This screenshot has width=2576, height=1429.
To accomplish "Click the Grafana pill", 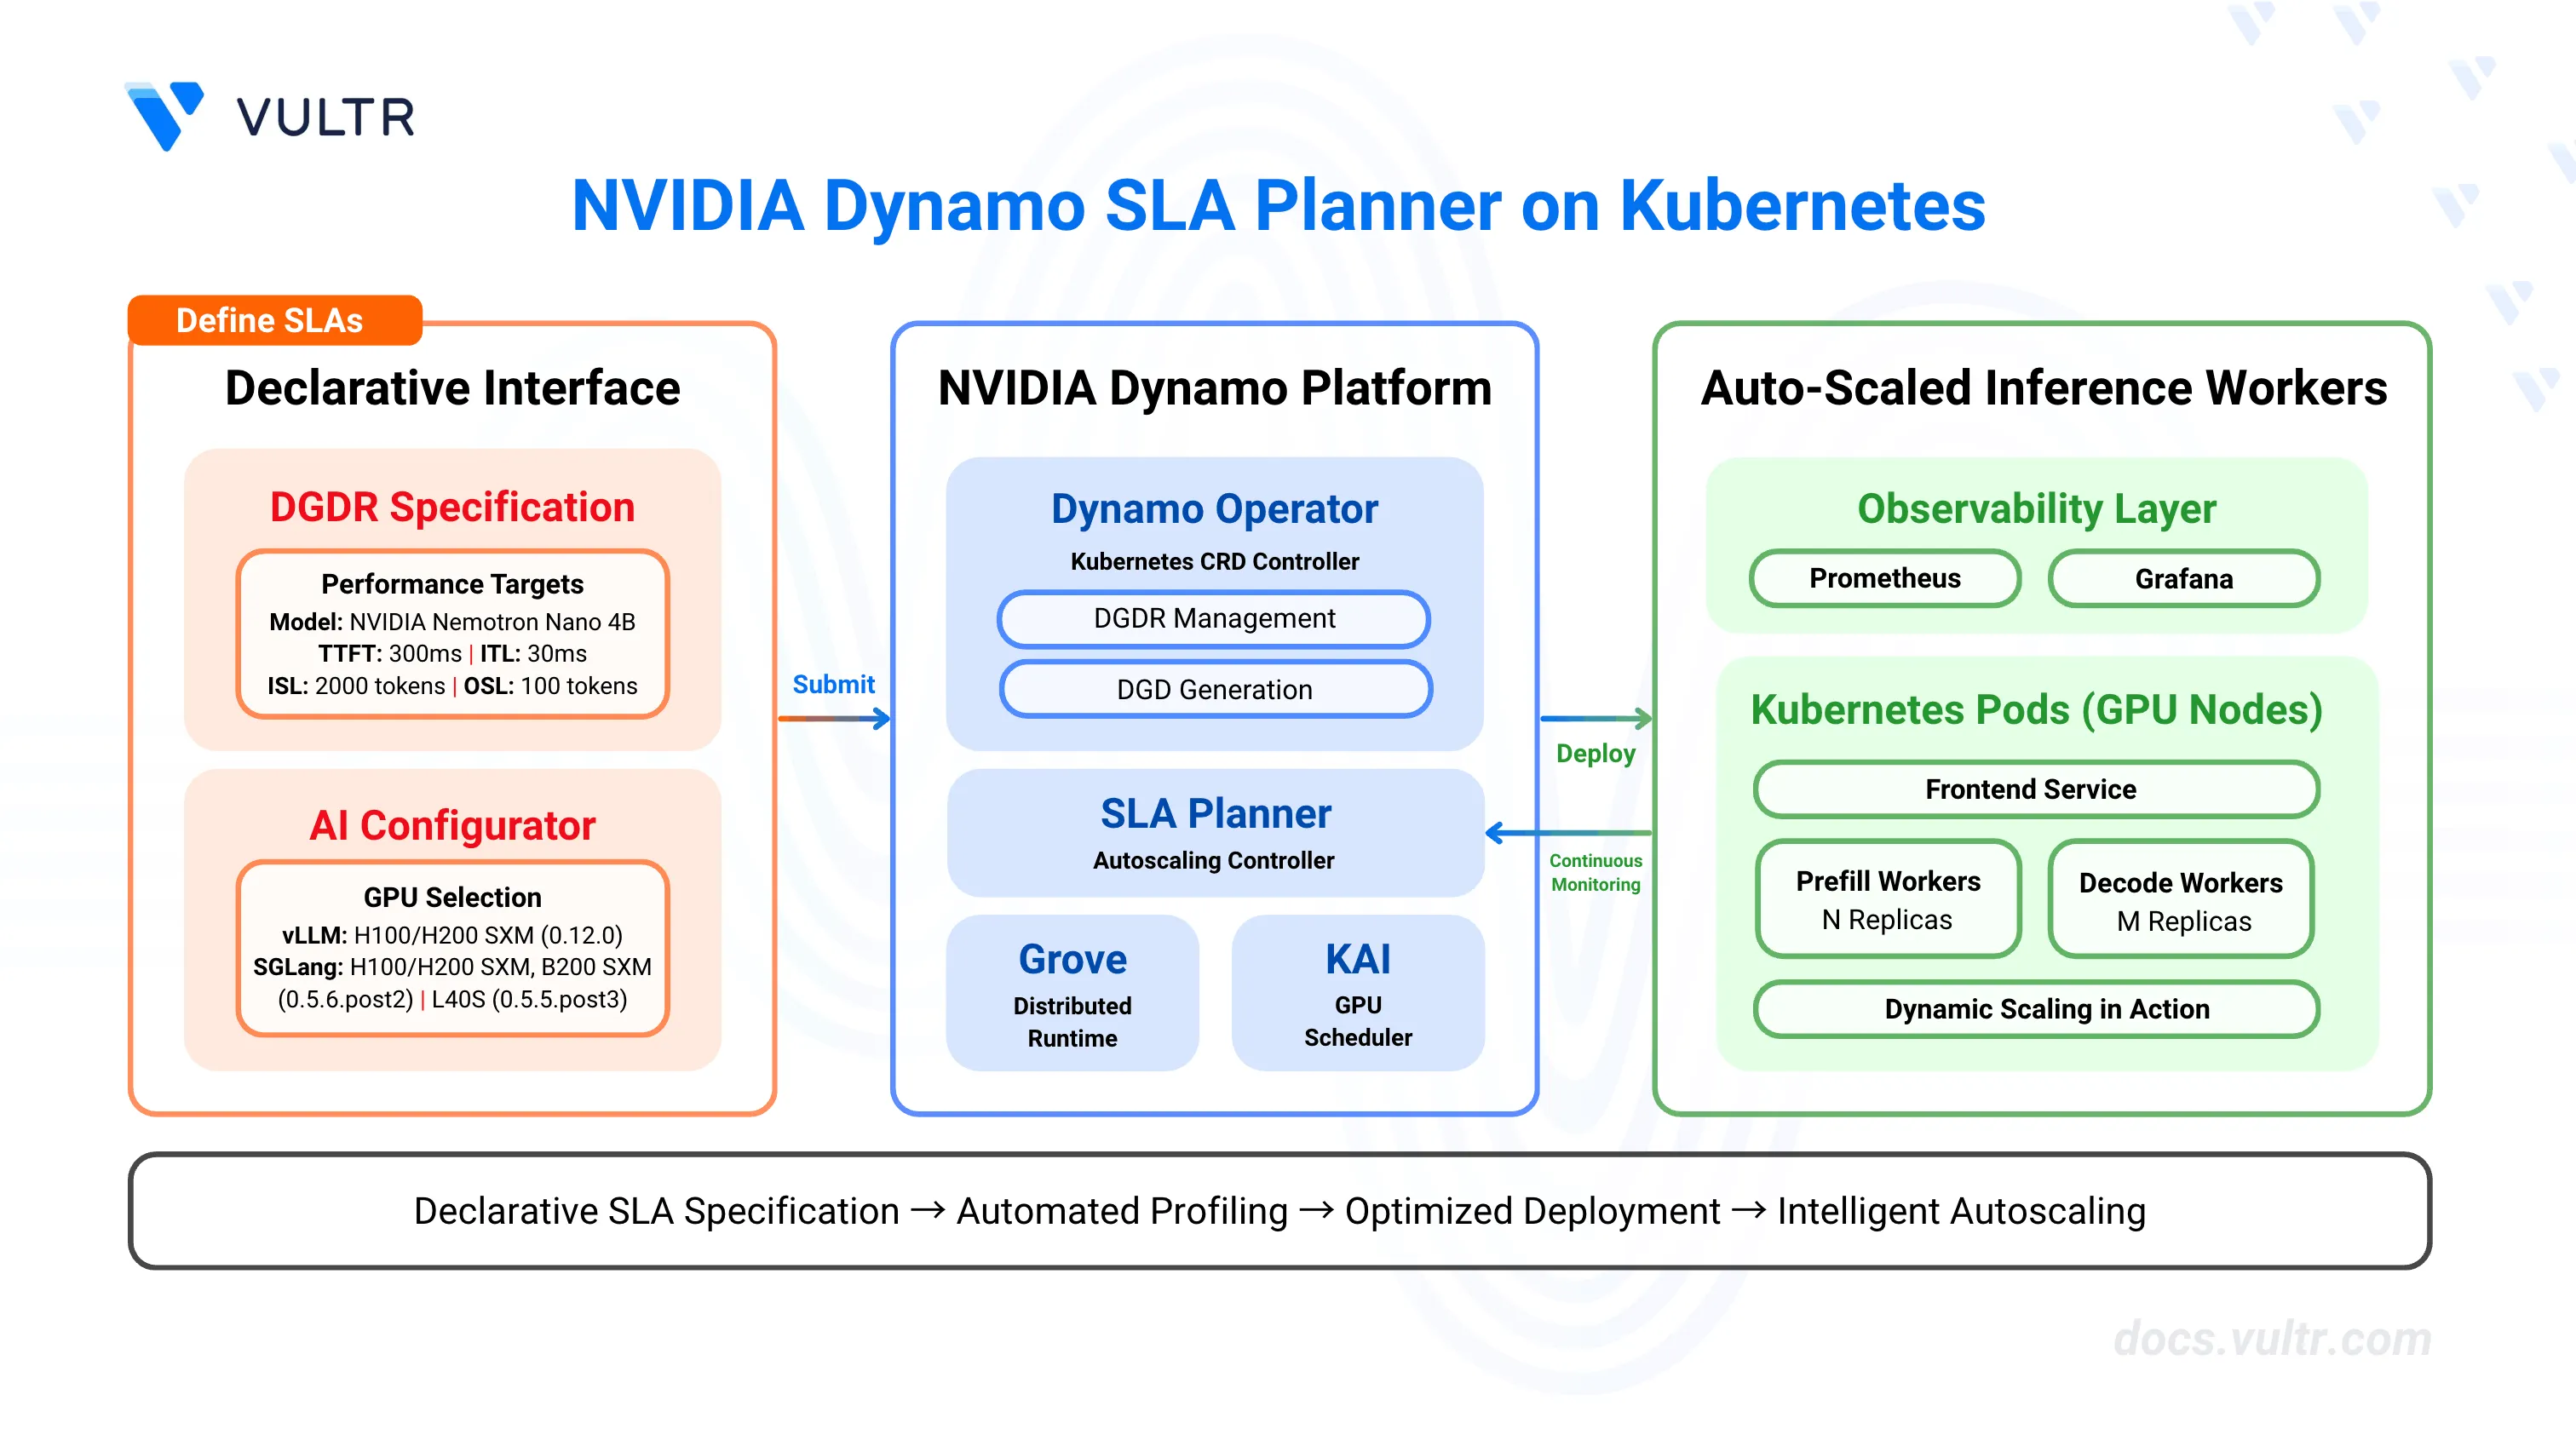I will click(2183, 578).
